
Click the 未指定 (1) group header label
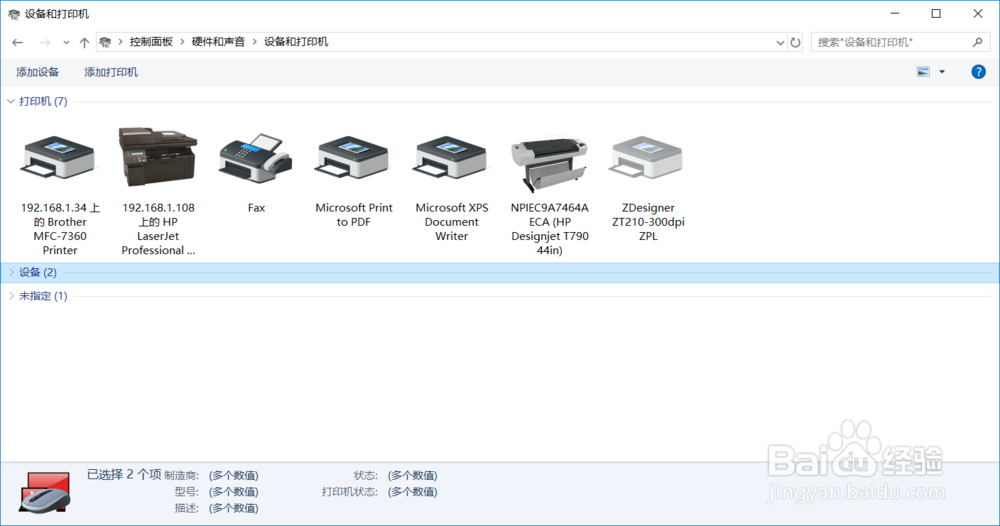pyautogui.click(x=43, y=296)
